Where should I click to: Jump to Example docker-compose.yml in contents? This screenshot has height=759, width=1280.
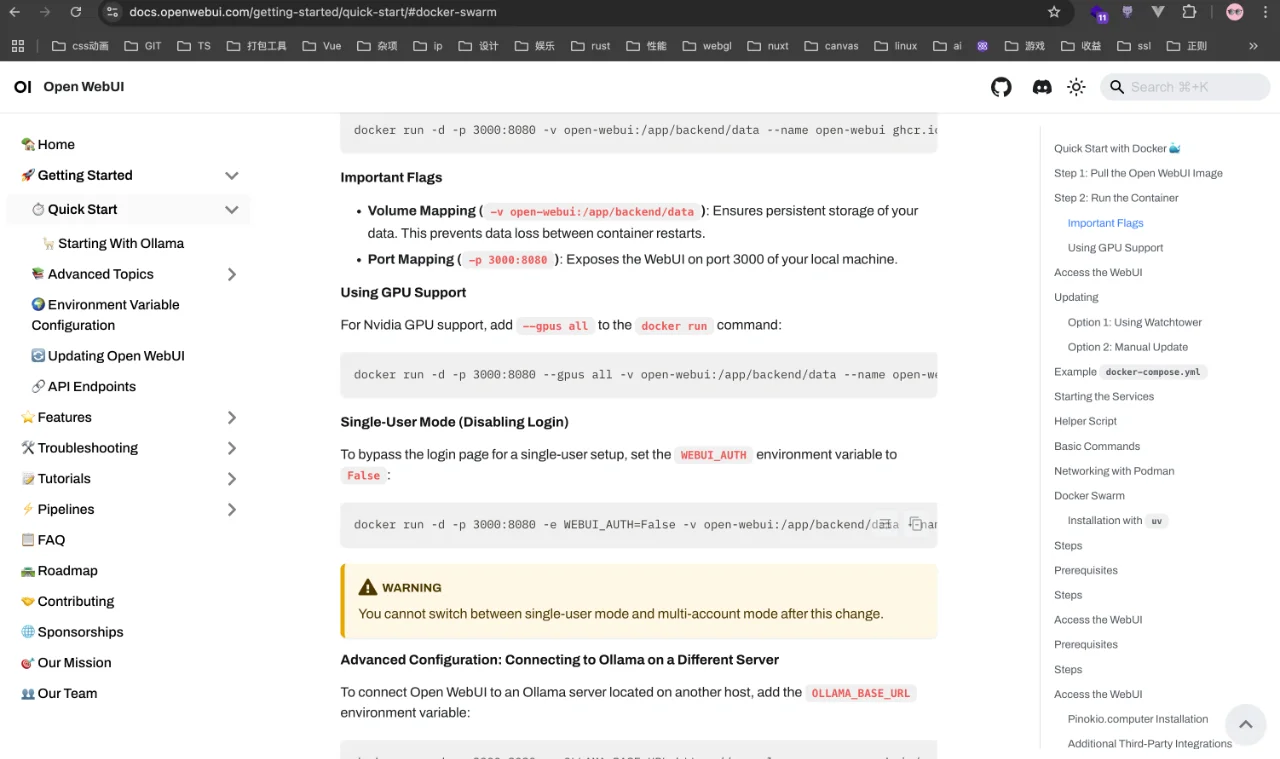pos(1131,372)
